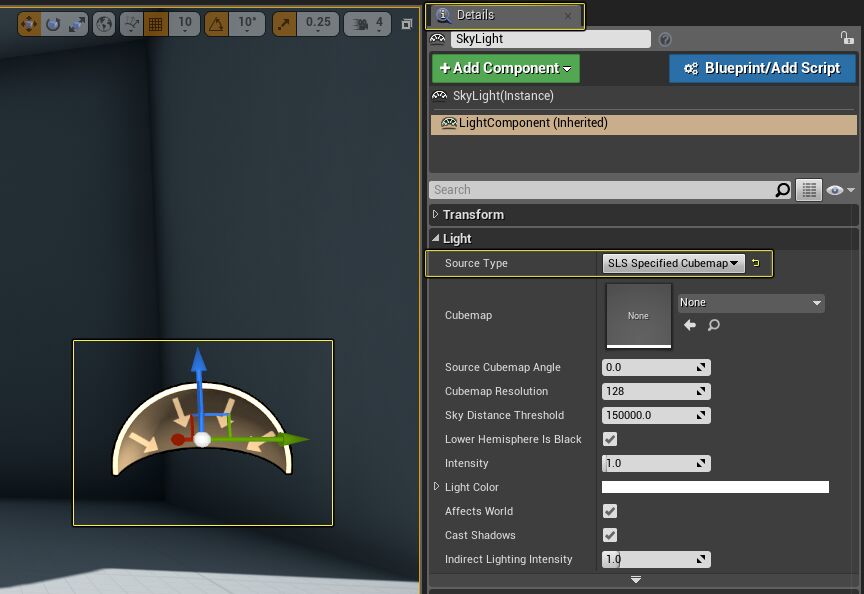Disable the Affects World checkbox
The width and height of the screenshot is (864, 594).
point(608,511)
